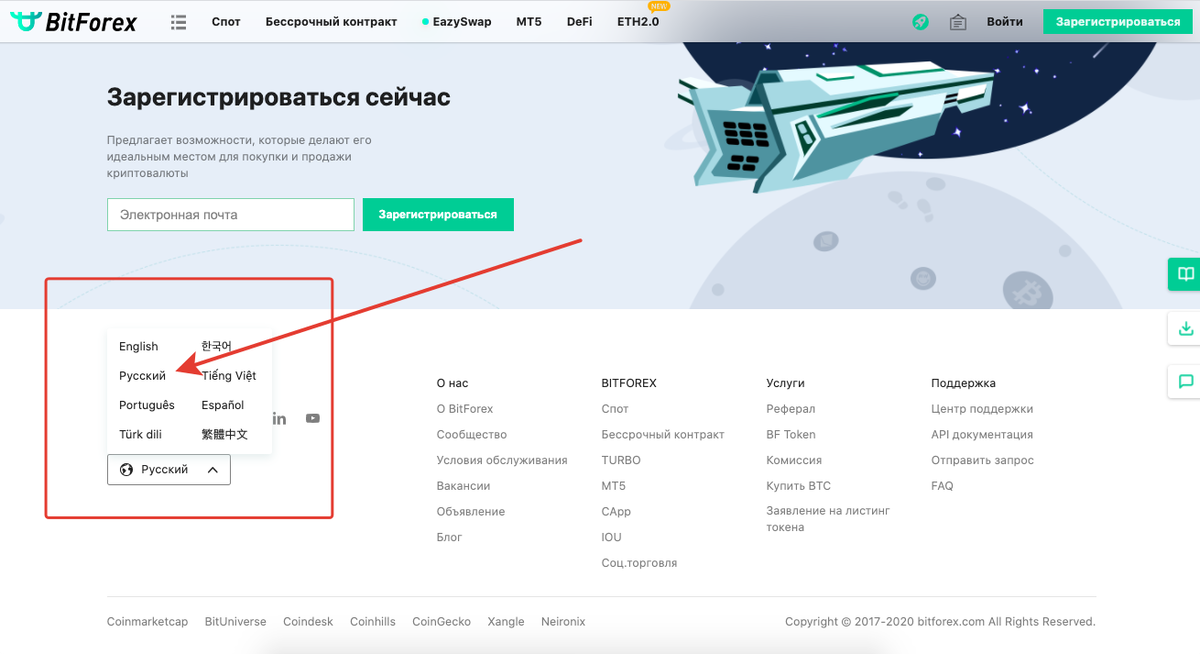1200x654 pixels.
Task: Open Комиссия footer link
Action: (794, 460)
